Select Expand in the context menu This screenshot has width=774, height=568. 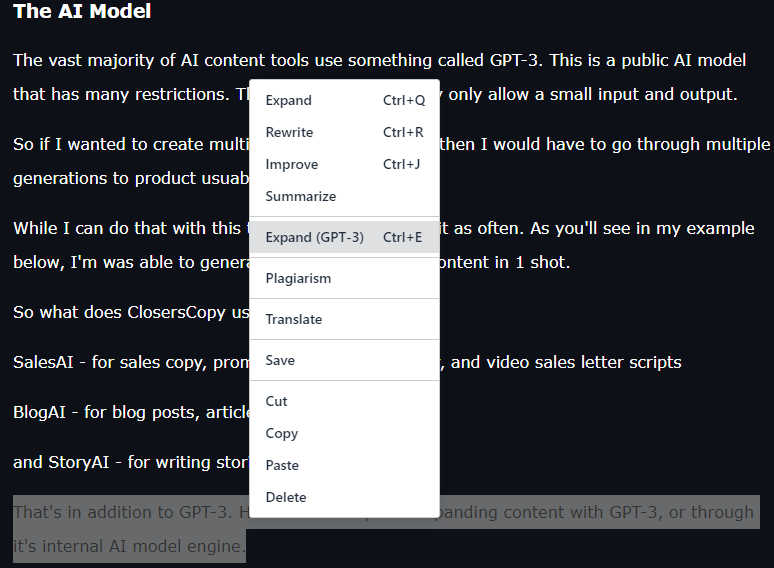click(344, 100)
